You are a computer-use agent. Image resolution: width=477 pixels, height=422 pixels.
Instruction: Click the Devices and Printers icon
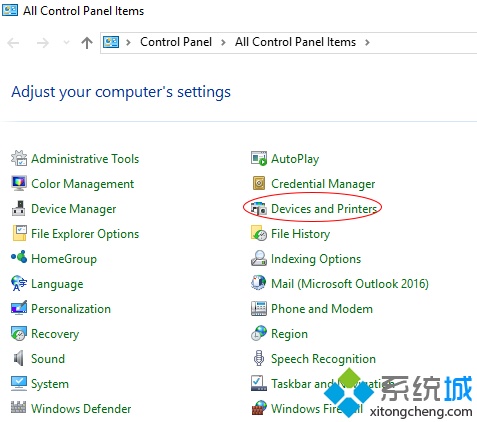pos(259,208)
